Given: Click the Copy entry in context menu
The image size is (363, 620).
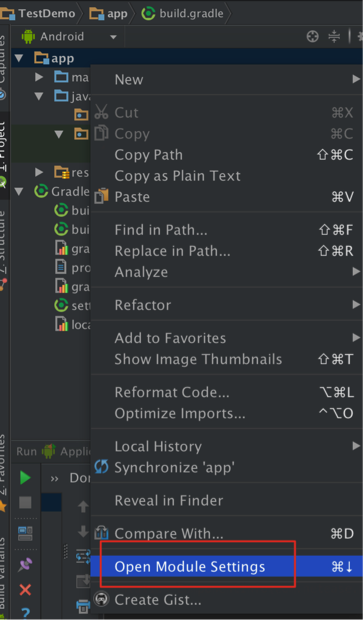Looking at the screenshot, I should (227, 134).
